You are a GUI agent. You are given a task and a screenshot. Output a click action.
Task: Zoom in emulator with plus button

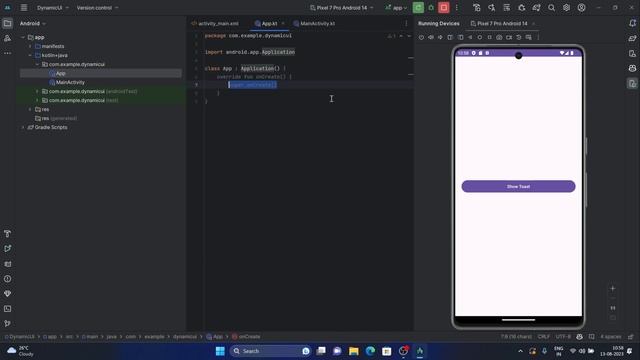point(613,288)
